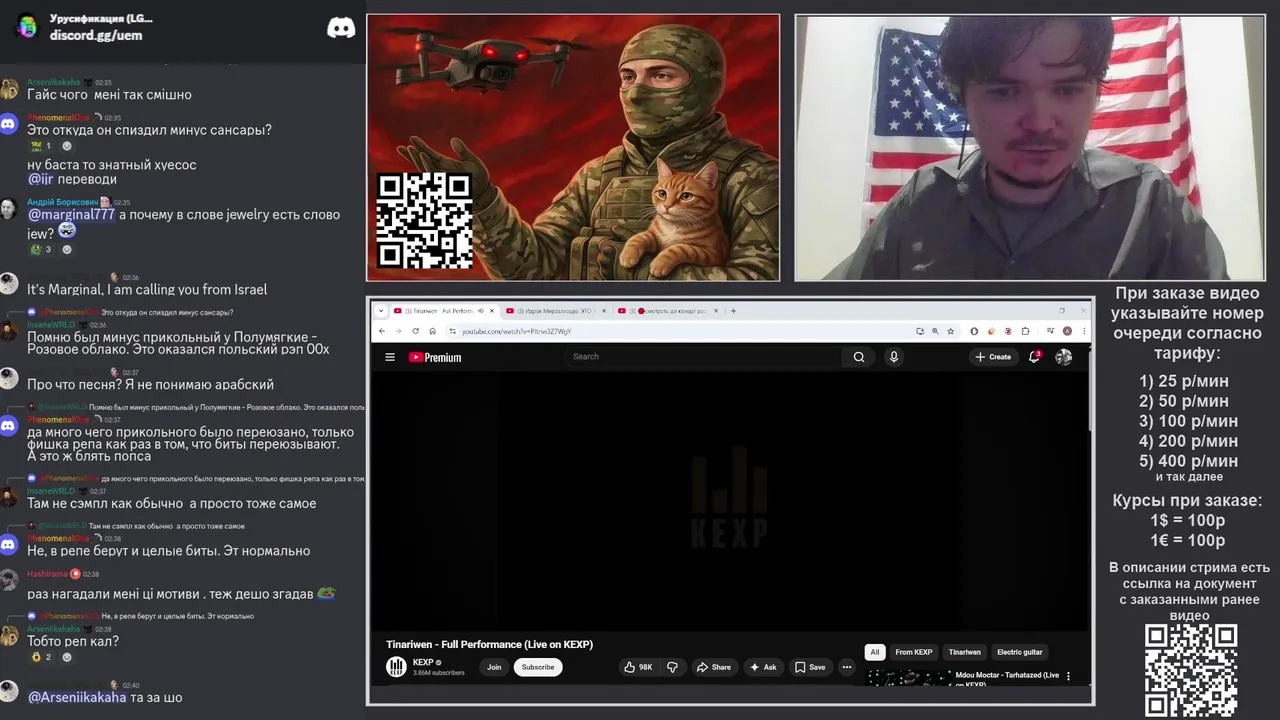Subscribe to the KEXP channel
Screen dimensions: 1280x720
click(538, 667)
